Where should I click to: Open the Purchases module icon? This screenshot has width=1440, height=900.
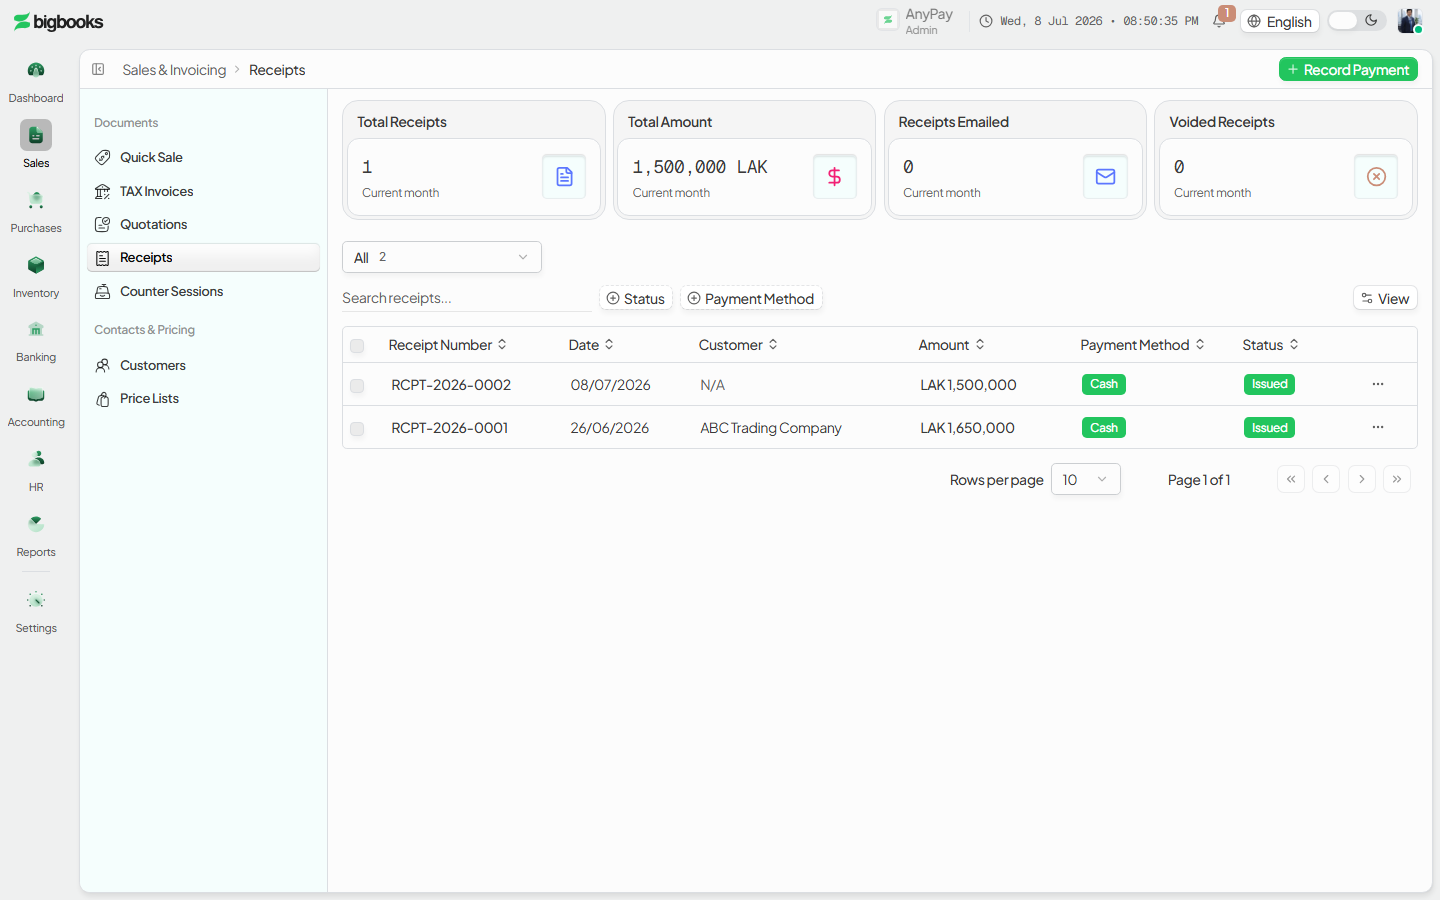tap(36, 200)
